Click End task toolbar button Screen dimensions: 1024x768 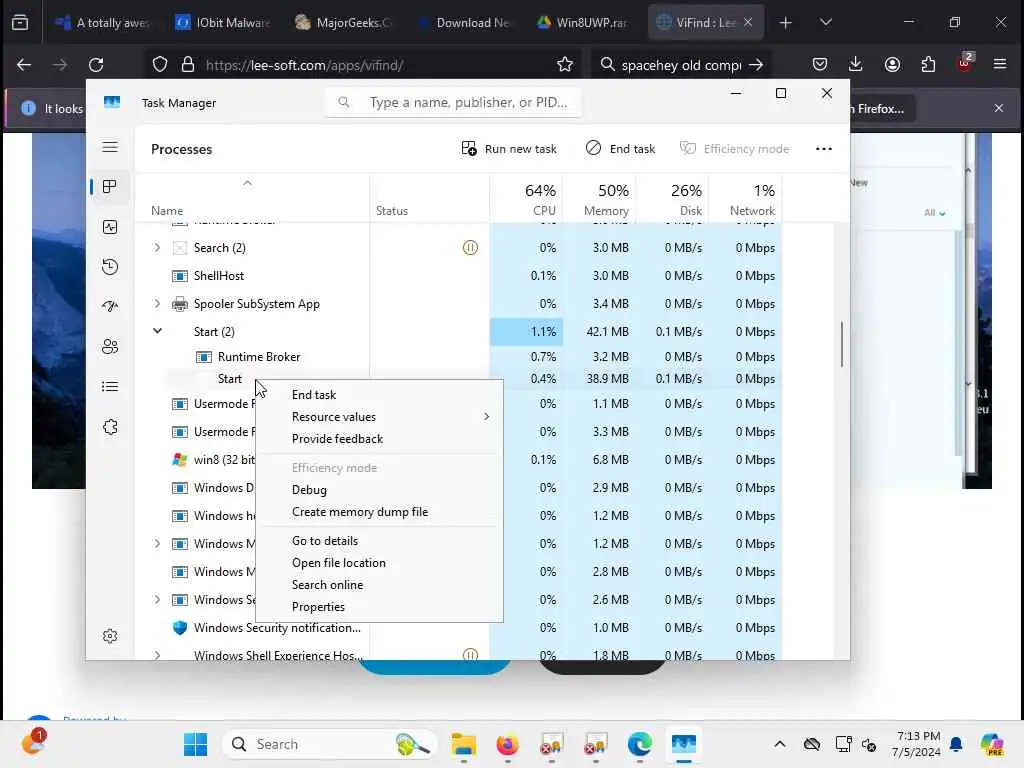(x=620, y=149)
